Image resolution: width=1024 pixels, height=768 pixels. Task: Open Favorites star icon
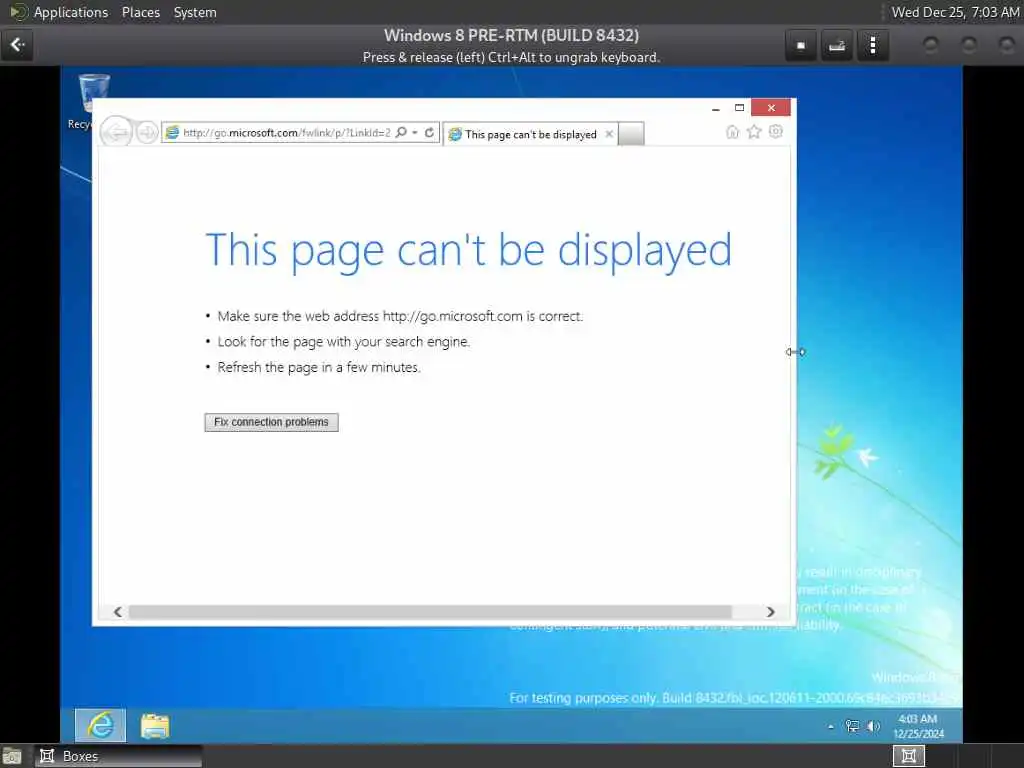click(x=754, y=132)
